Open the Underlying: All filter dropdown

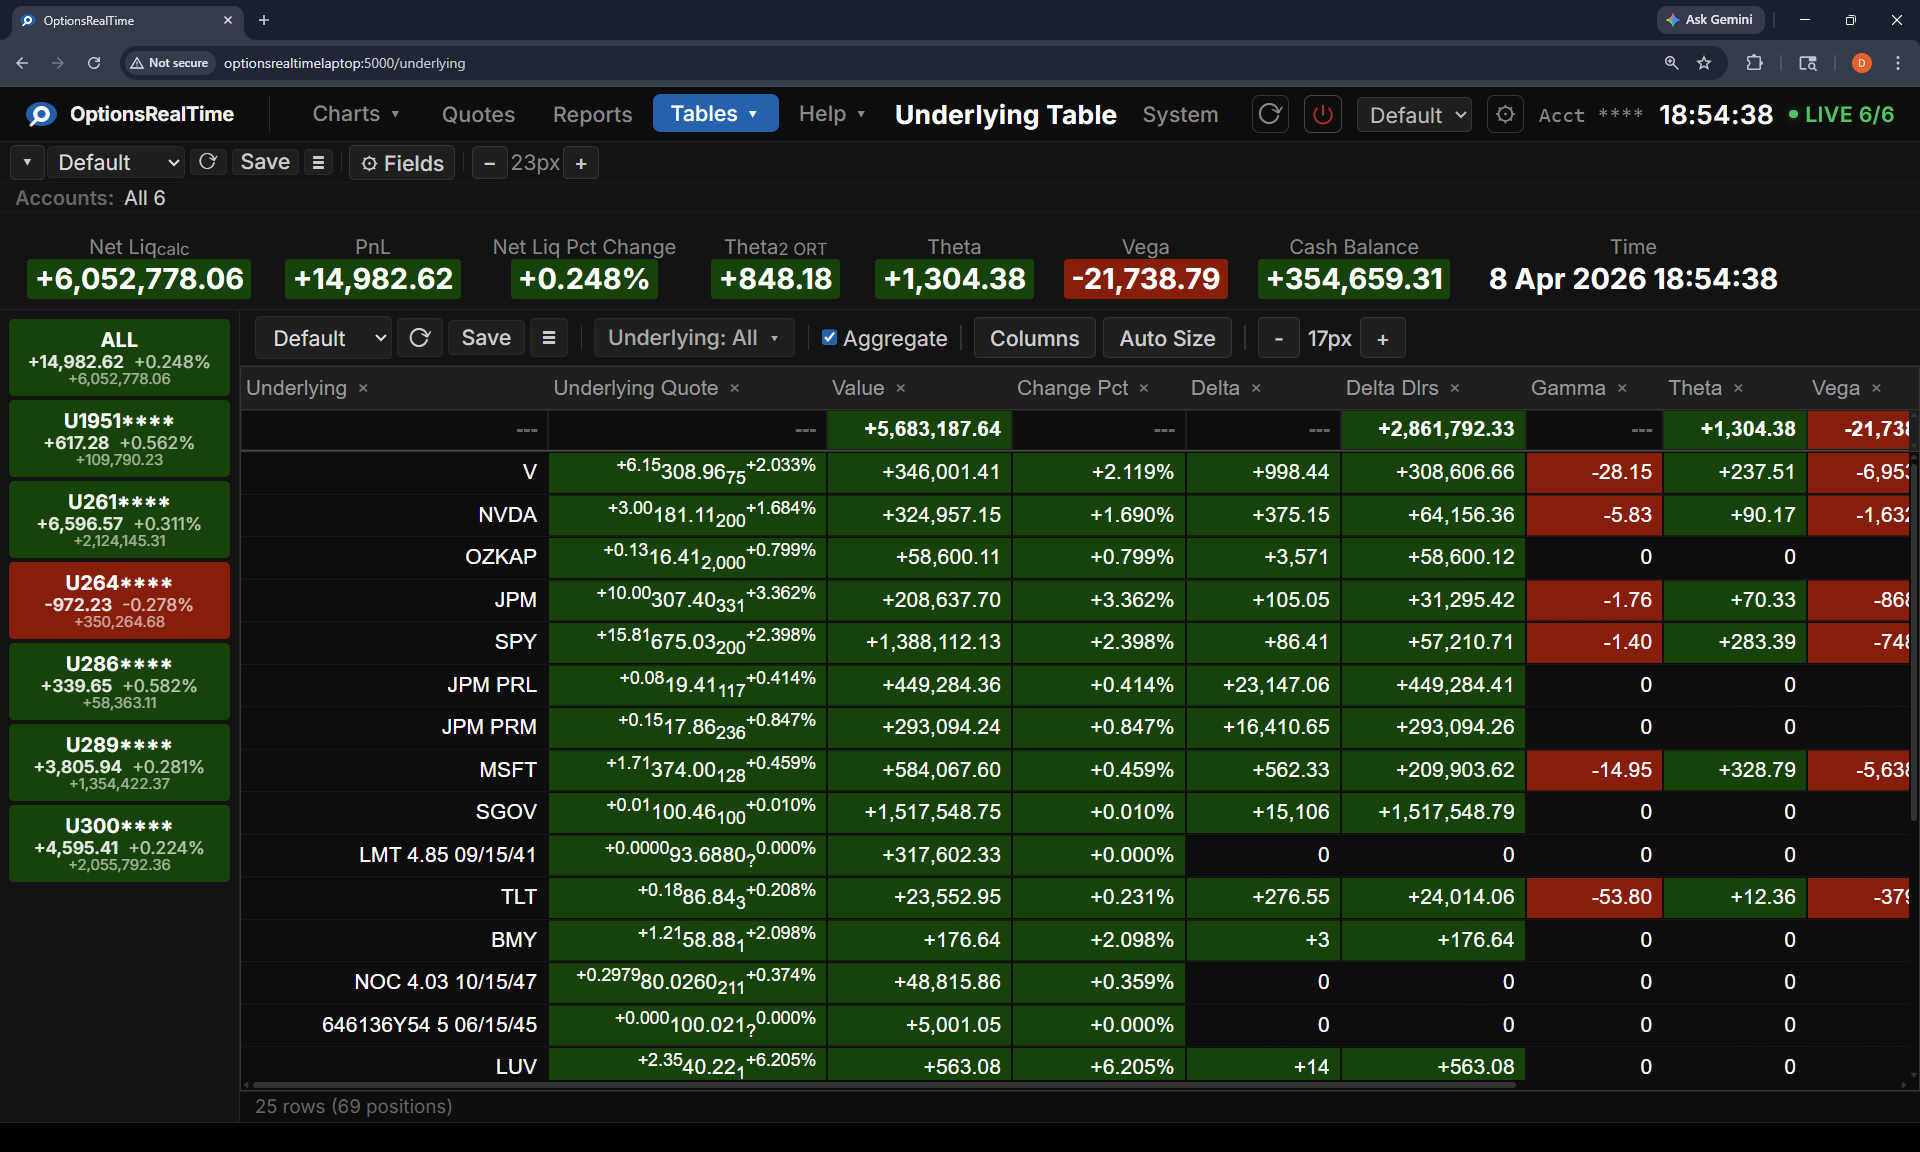694,338
